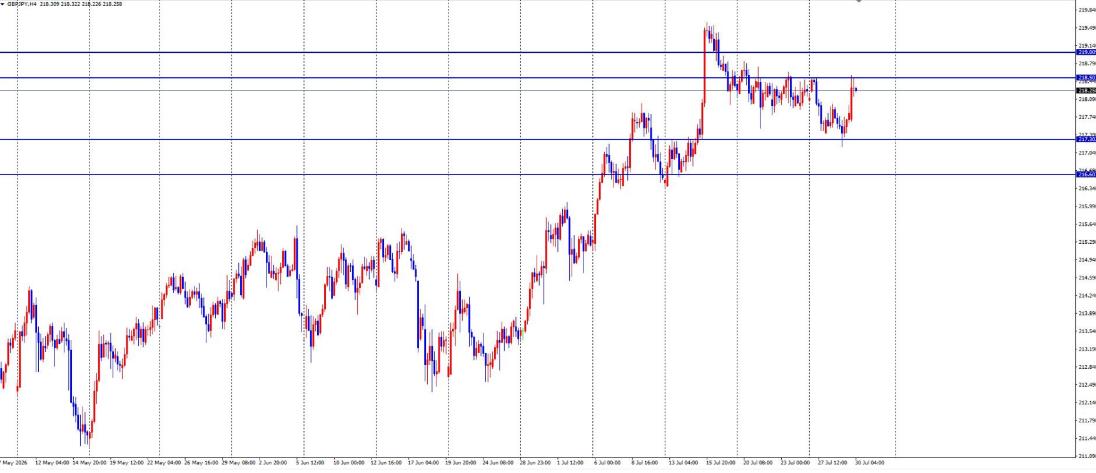This screenshot has height=473, width=1096.
Task: Click the 212.14 price scale value
Action: (1087, 402)
